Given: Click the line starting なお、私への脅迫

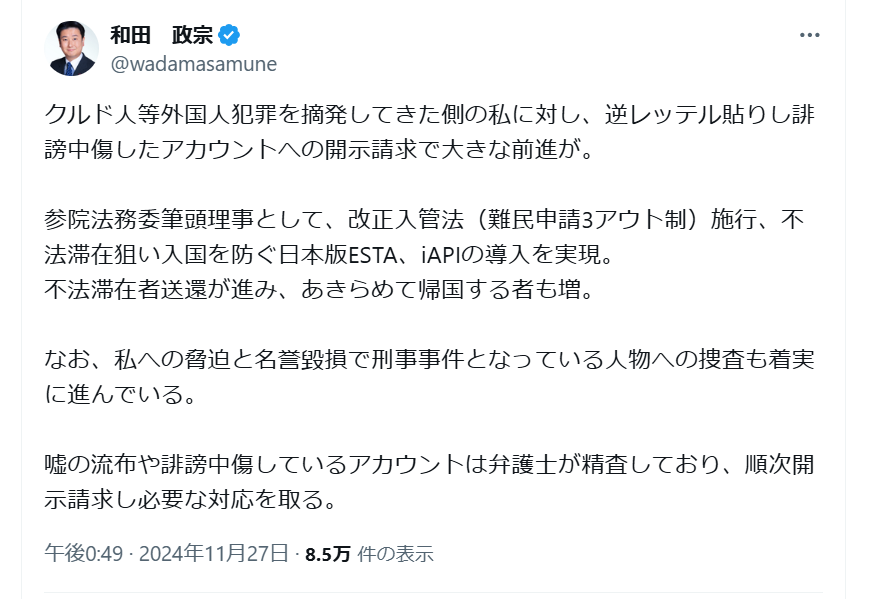Looking at the screenshot, I should pyautogui.click(x=430, y=359).
